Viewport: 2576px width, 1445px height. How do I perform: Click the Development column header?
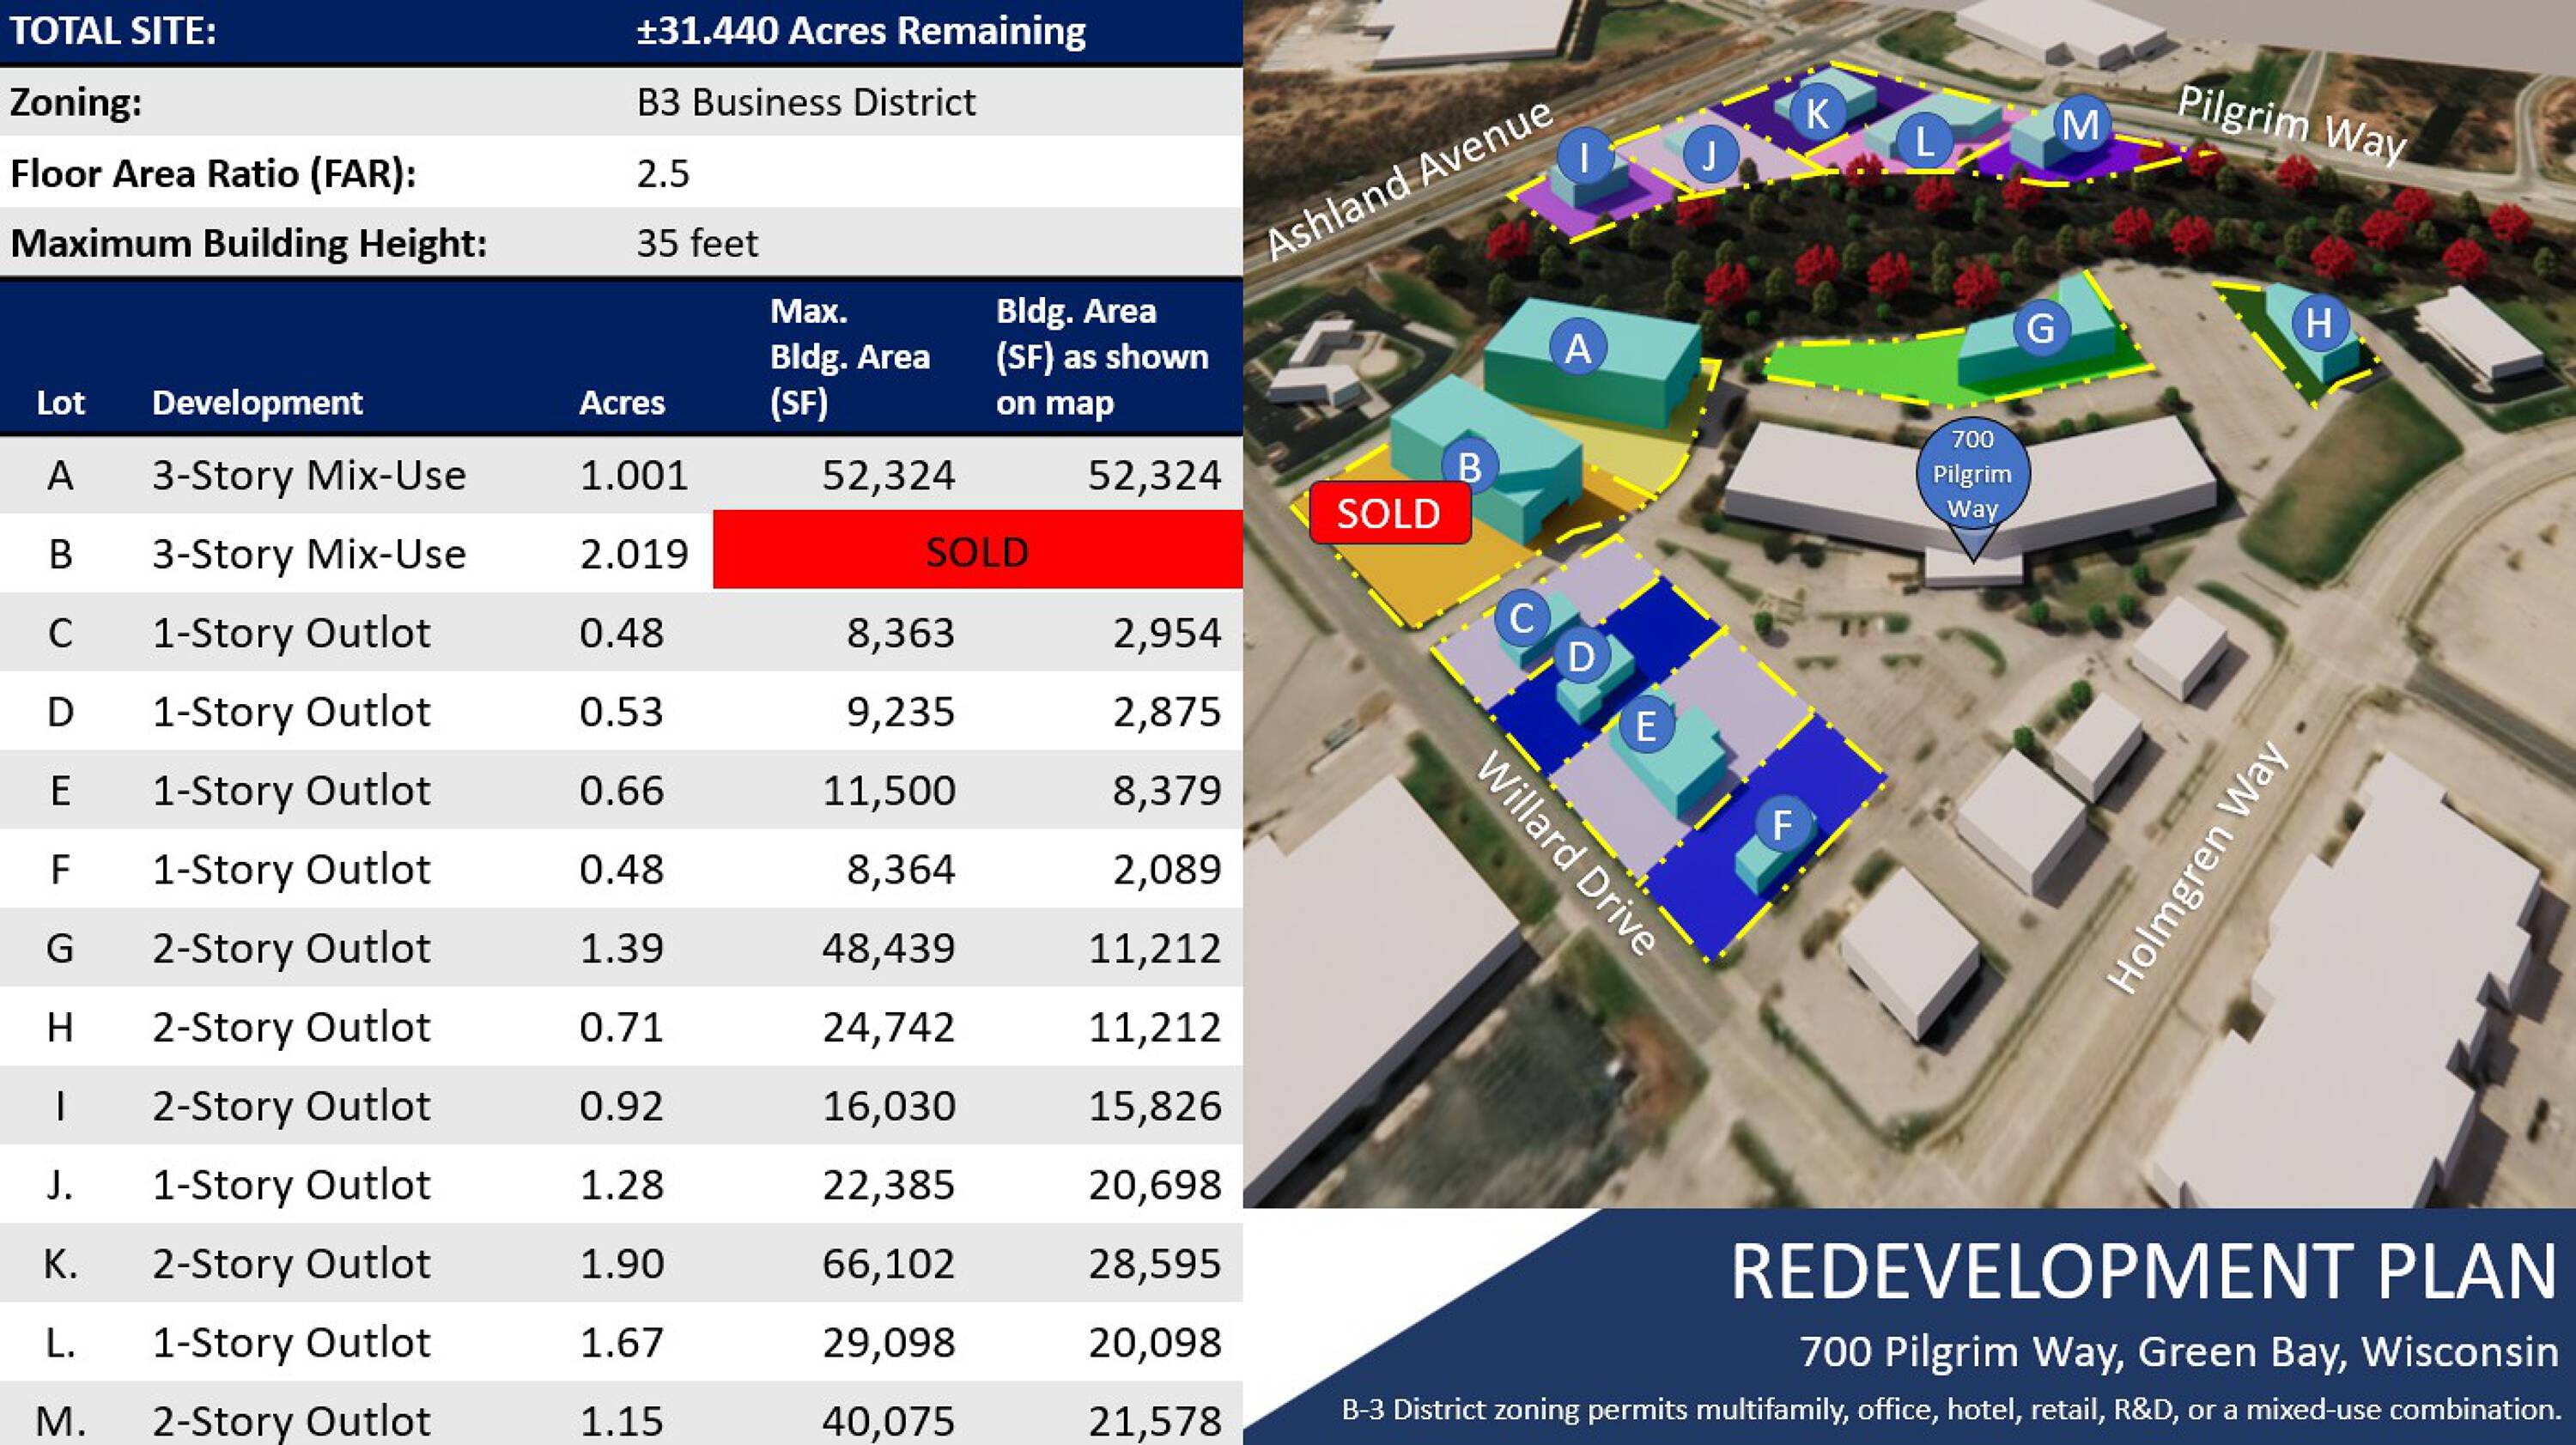pyautogui.click(x=257, y=402)
